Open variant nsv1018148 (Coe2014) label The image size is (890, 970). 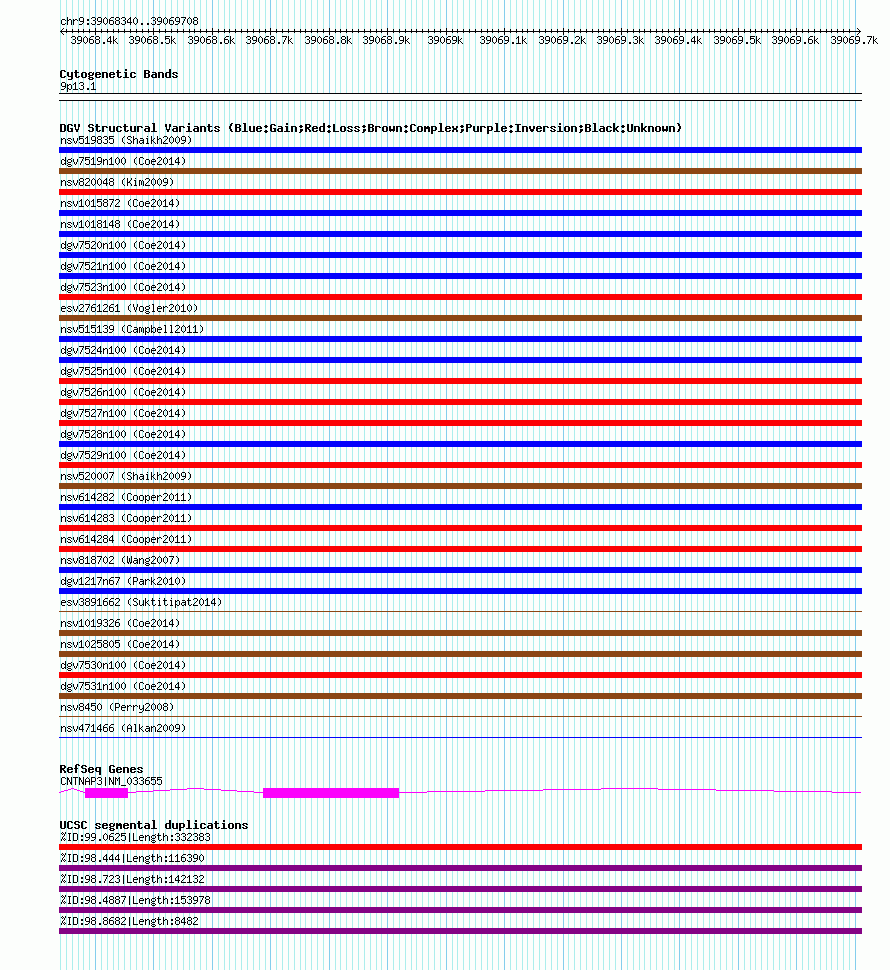click(120, 225)
